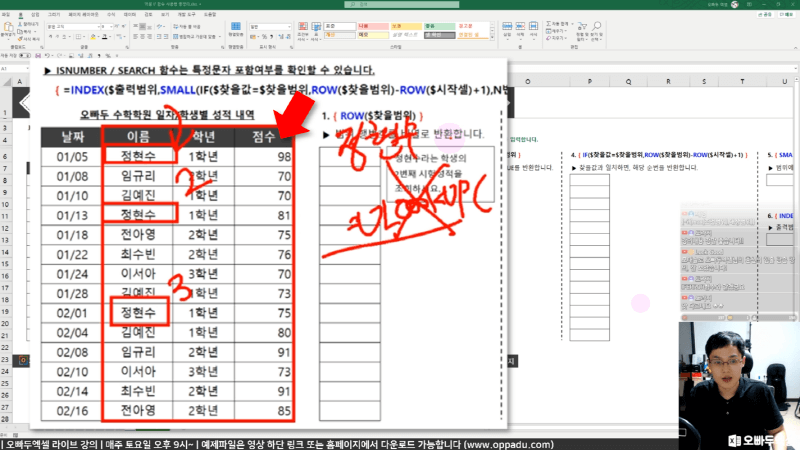This screenshot has height=450, width=800.
Task: Click the Redo arrow in quick access toolbar
Action: click(x=59, y=56)
